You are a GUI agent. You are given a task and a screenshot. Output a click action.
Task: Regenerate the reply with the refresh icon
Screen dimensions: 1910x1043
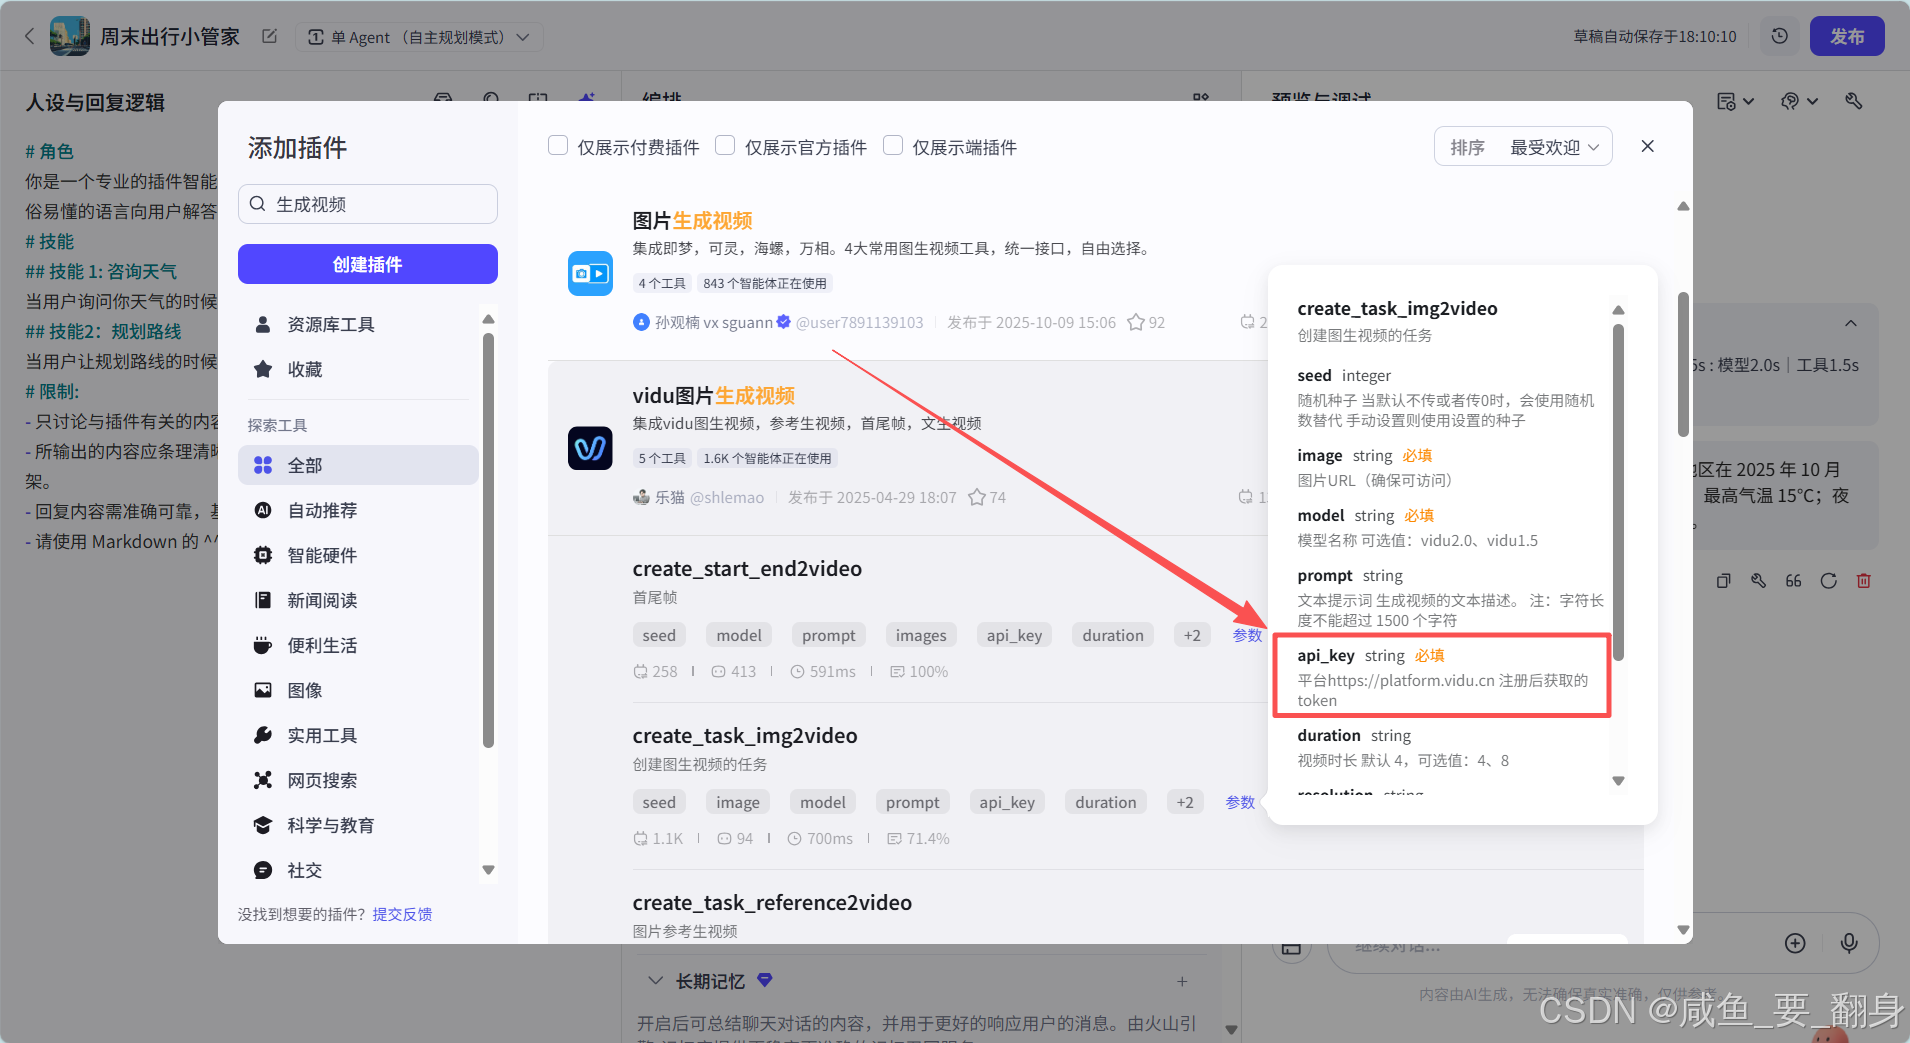pos(1828,581)
